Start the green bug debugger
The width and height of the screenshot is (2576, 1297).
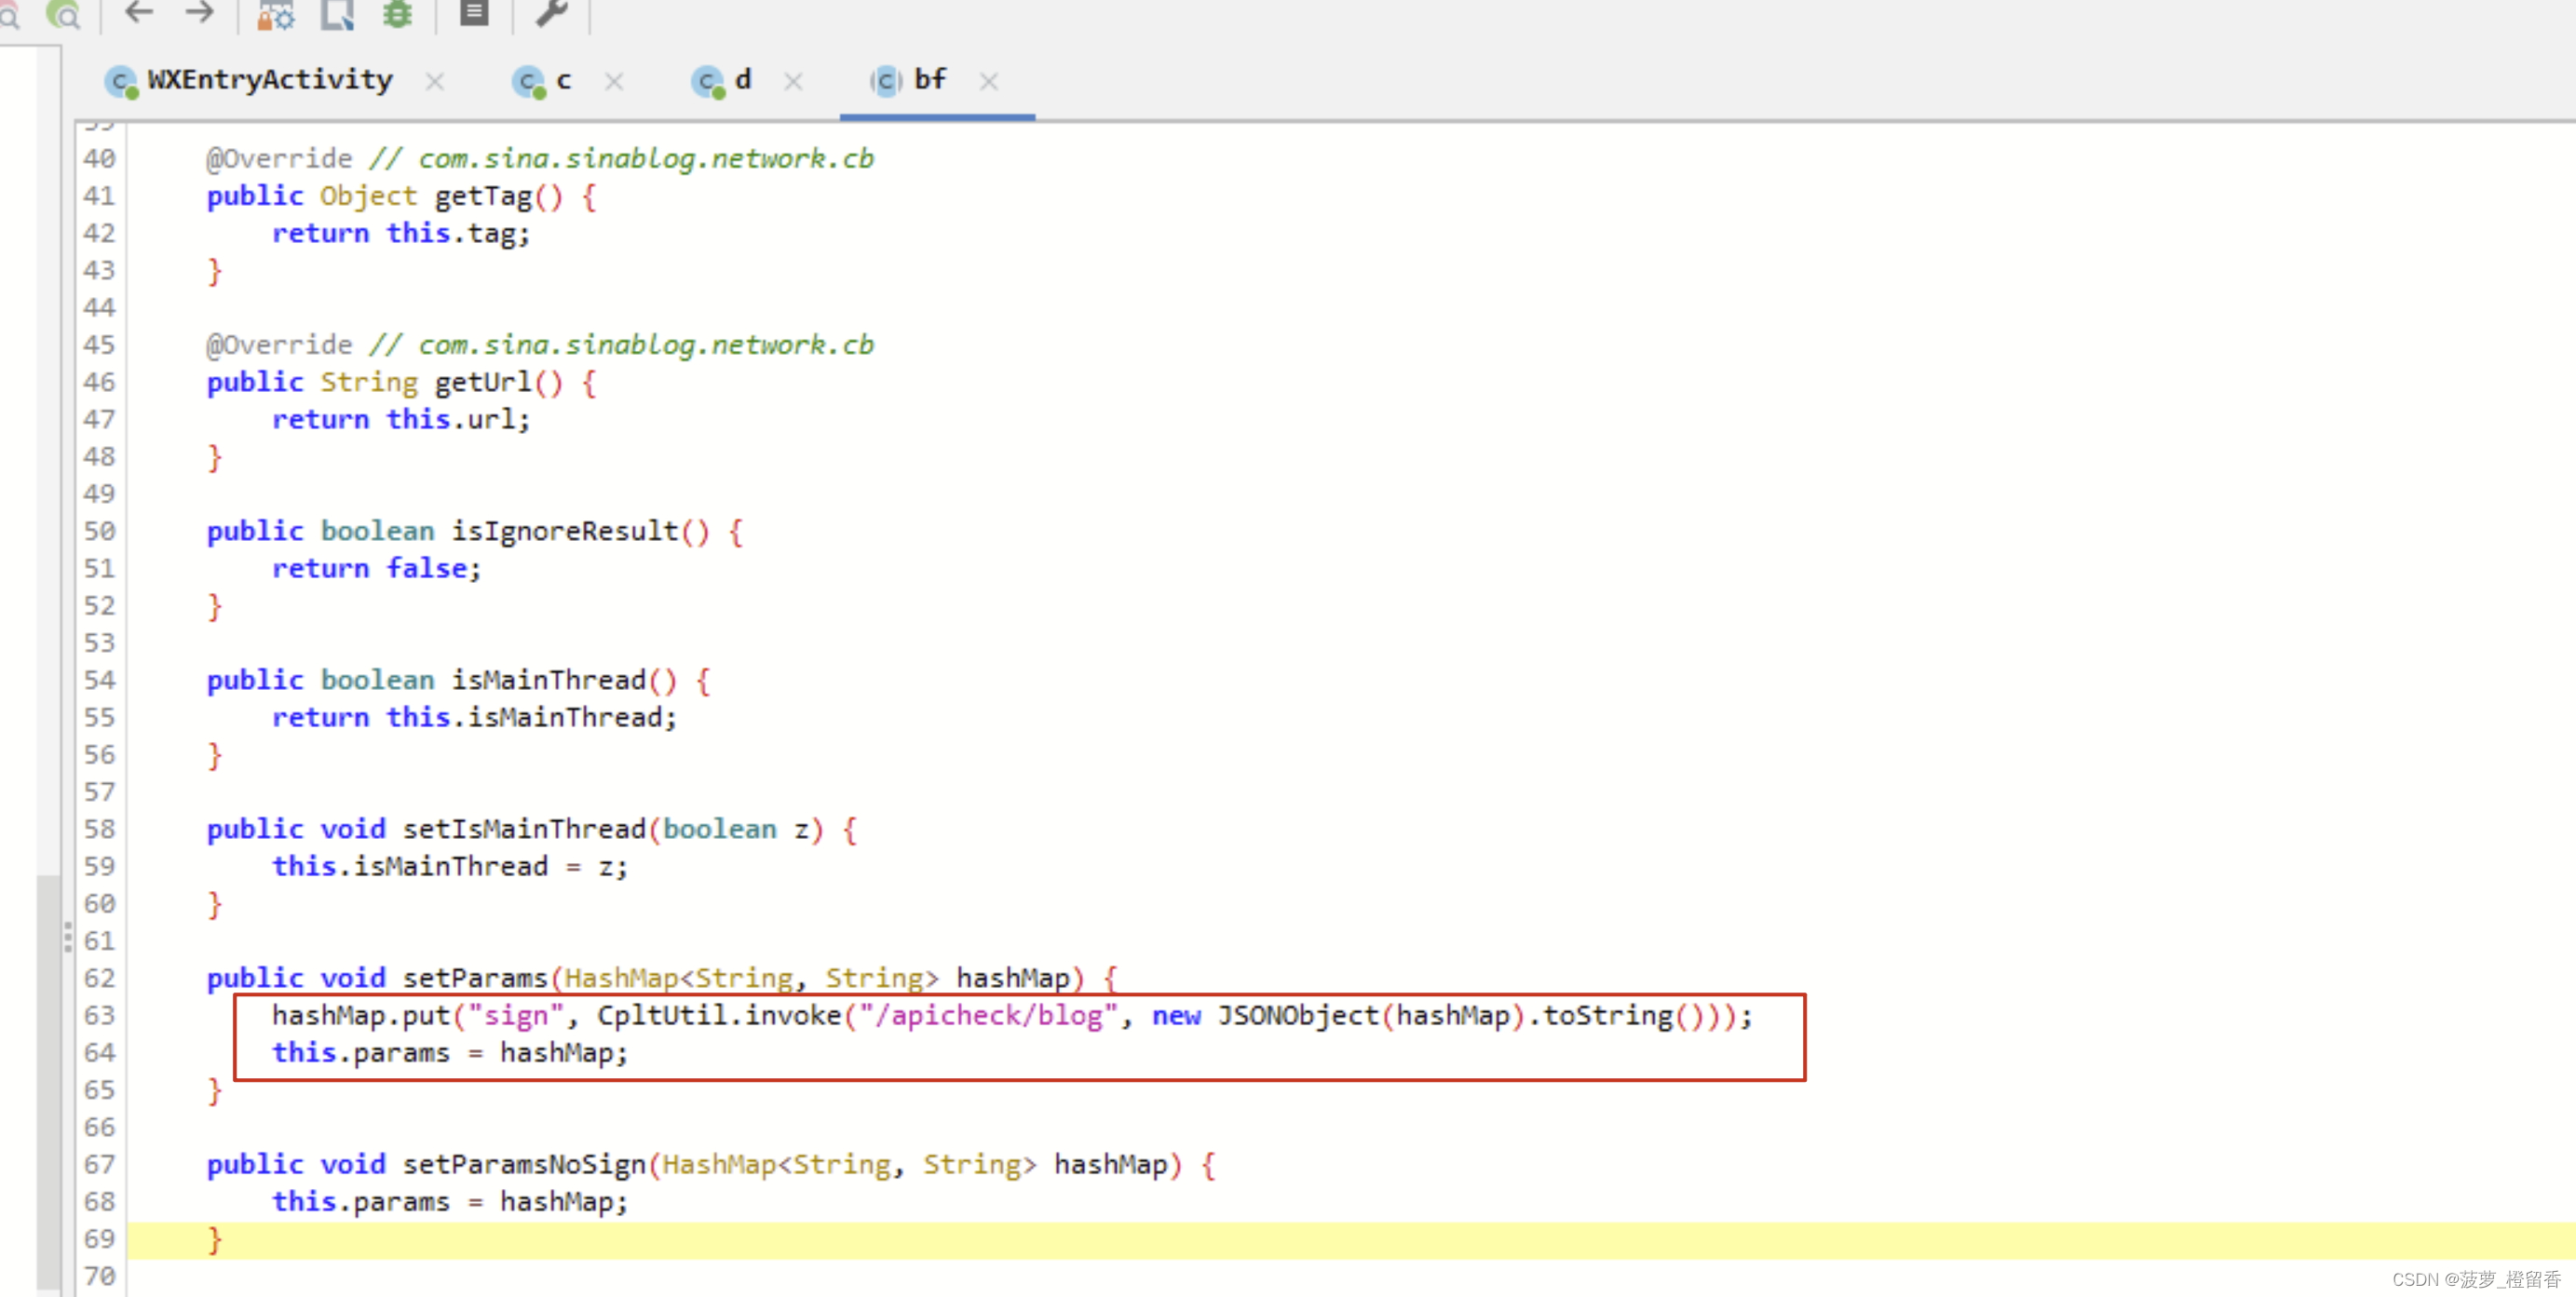click(x=398, y=14)
